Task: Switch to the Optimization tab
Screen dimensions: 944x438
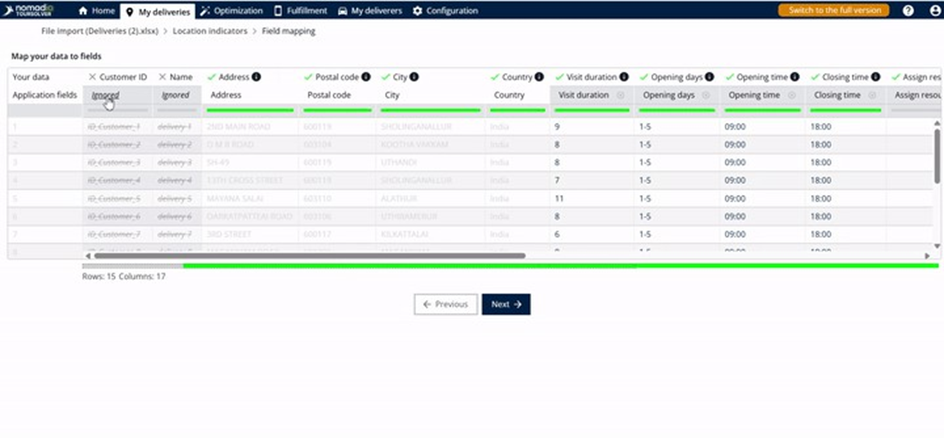Action: 232,10
